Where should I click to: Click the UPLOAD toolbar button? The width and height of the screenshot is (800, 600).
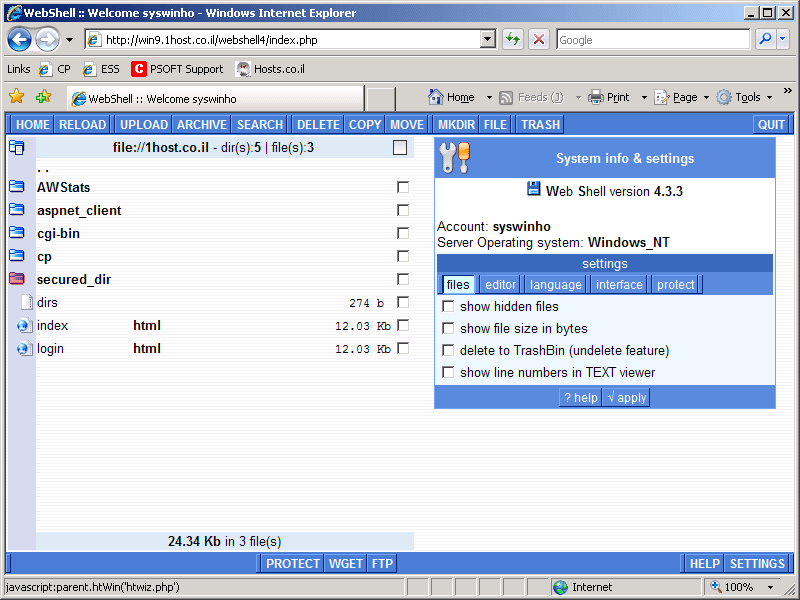[x=144, y=125]
